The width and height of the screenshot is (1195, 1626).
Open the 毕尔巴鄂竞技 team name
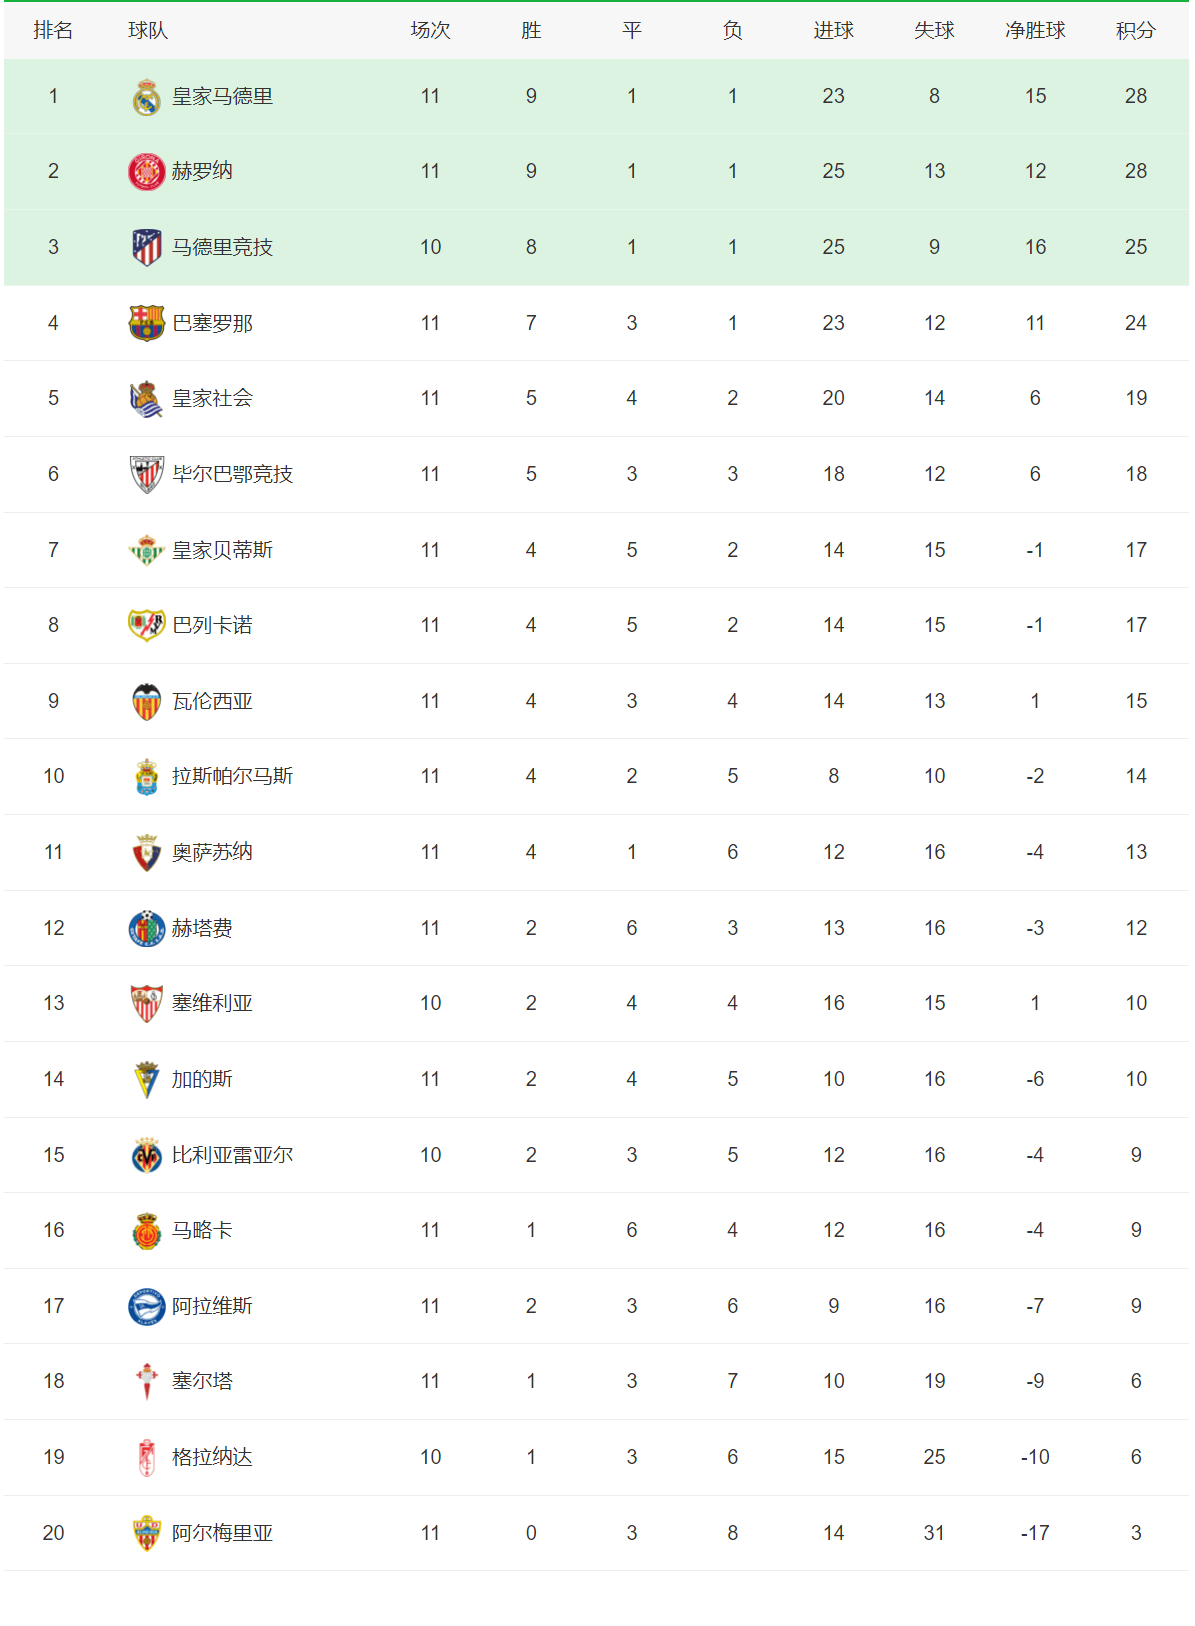232,474
